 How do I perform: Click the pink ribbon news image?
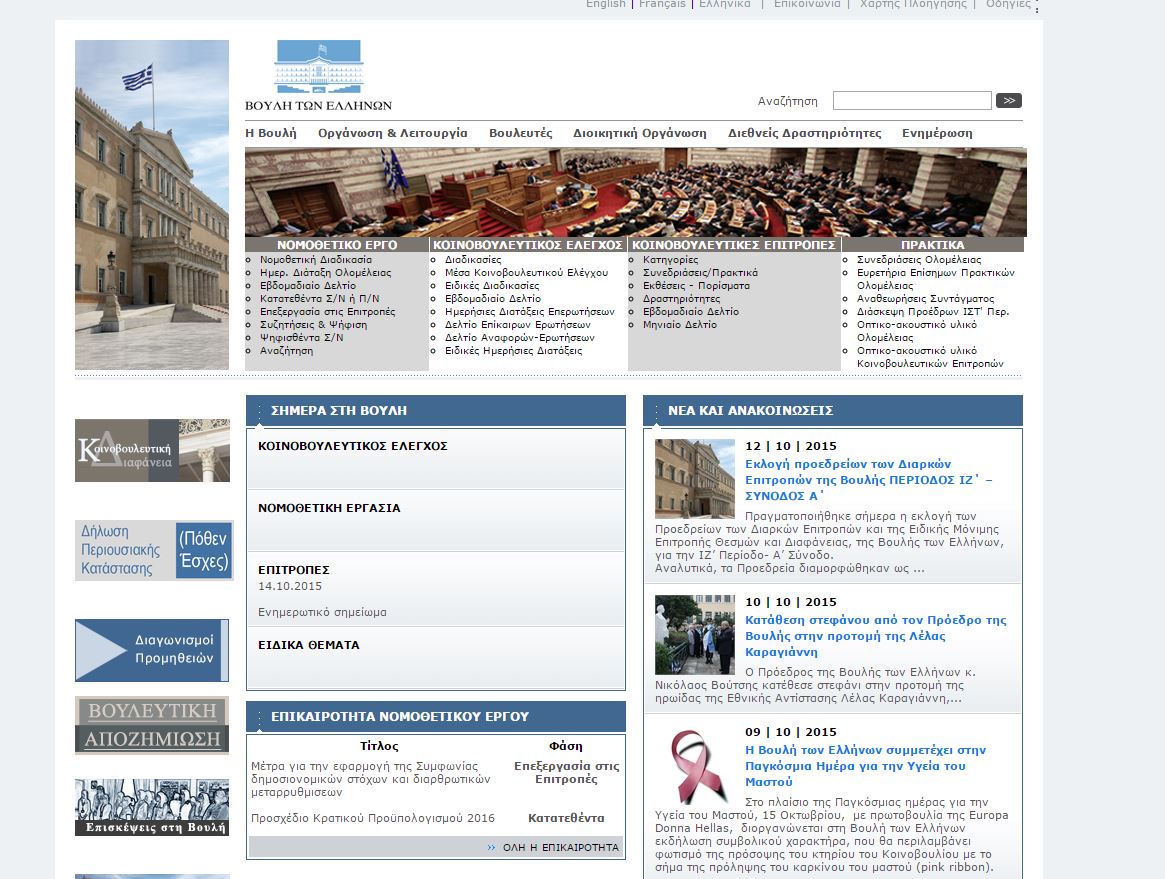click(x=694, y=769)
